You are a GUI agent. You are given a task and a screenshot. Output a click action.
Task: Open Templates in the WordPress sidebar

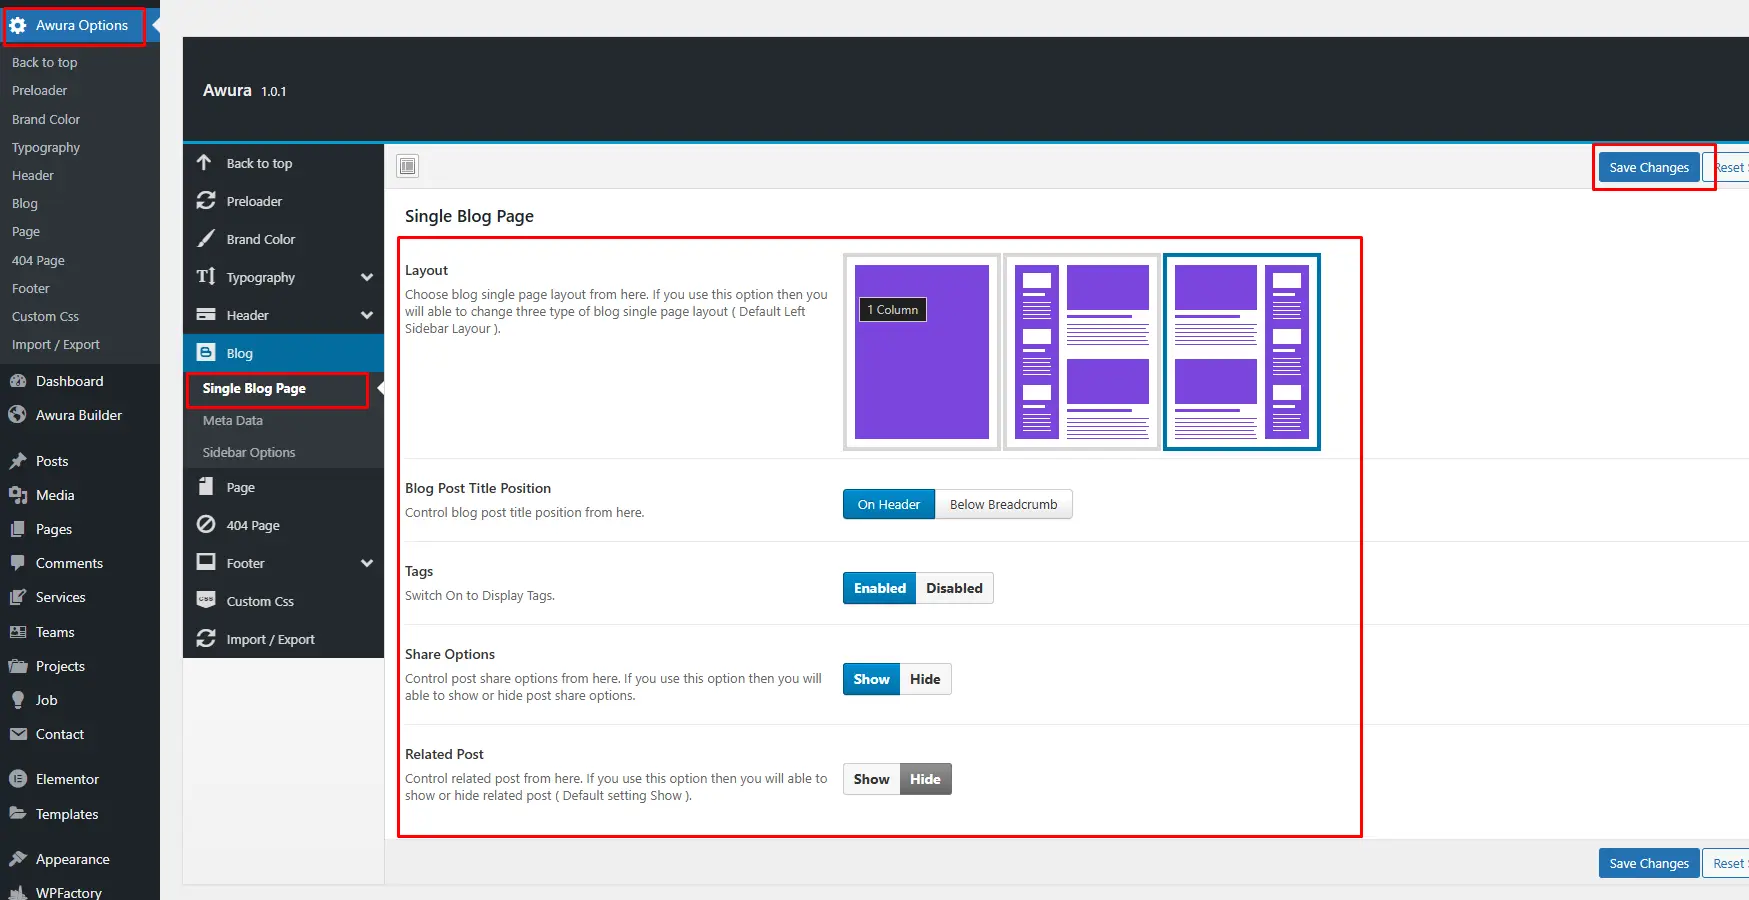point(67,814)
